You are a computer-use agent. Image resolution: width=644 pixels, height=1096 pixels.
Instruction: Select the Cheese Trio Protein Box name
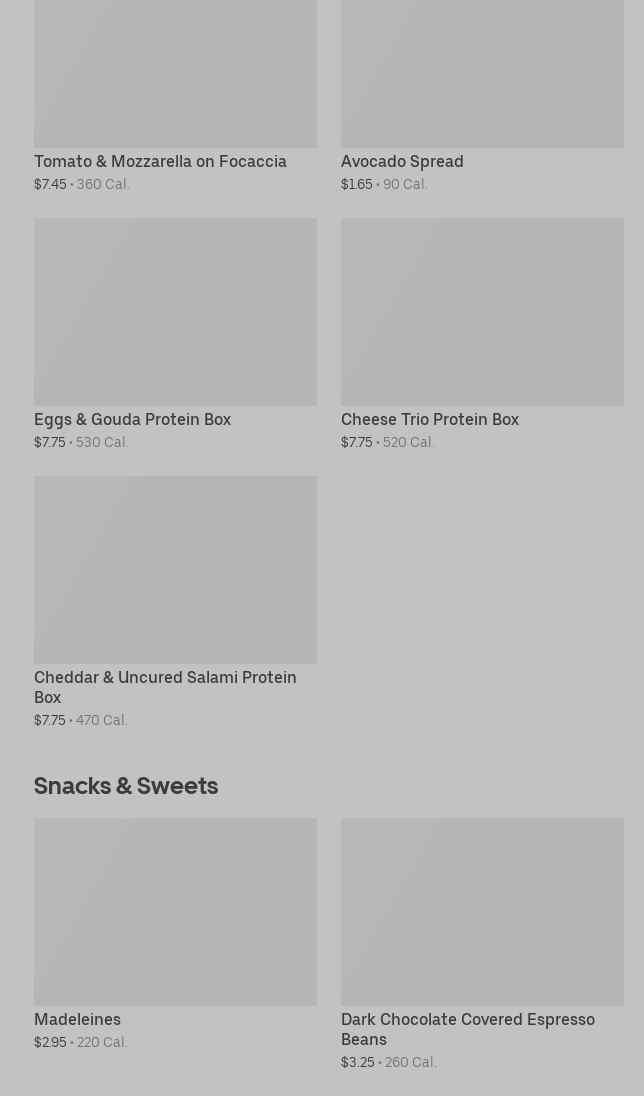[430, 420]
